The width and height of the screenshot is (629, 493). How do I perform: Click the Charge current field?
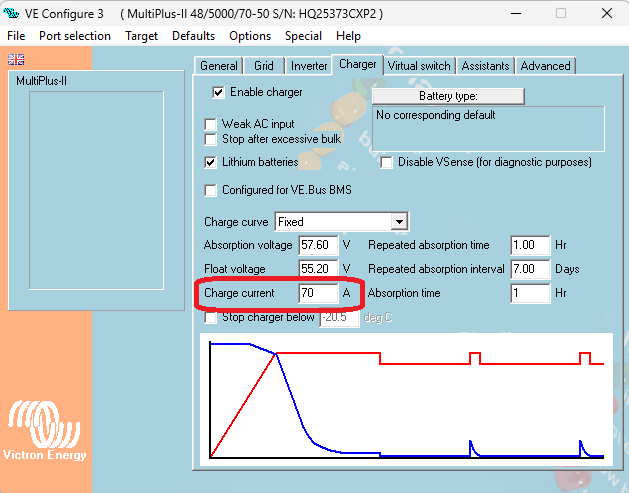coord(319,293)
